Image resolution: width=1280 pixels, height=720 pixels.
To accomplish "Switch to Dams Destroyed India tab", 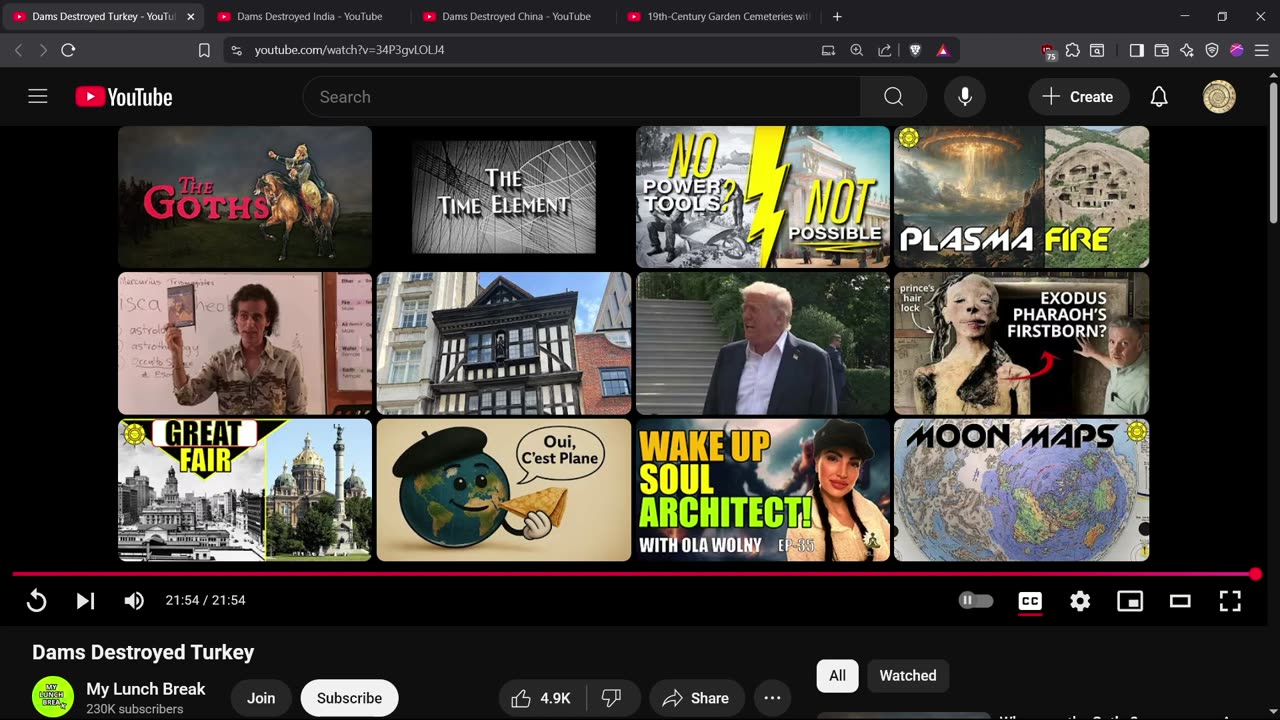I will (x=308, y=16).
